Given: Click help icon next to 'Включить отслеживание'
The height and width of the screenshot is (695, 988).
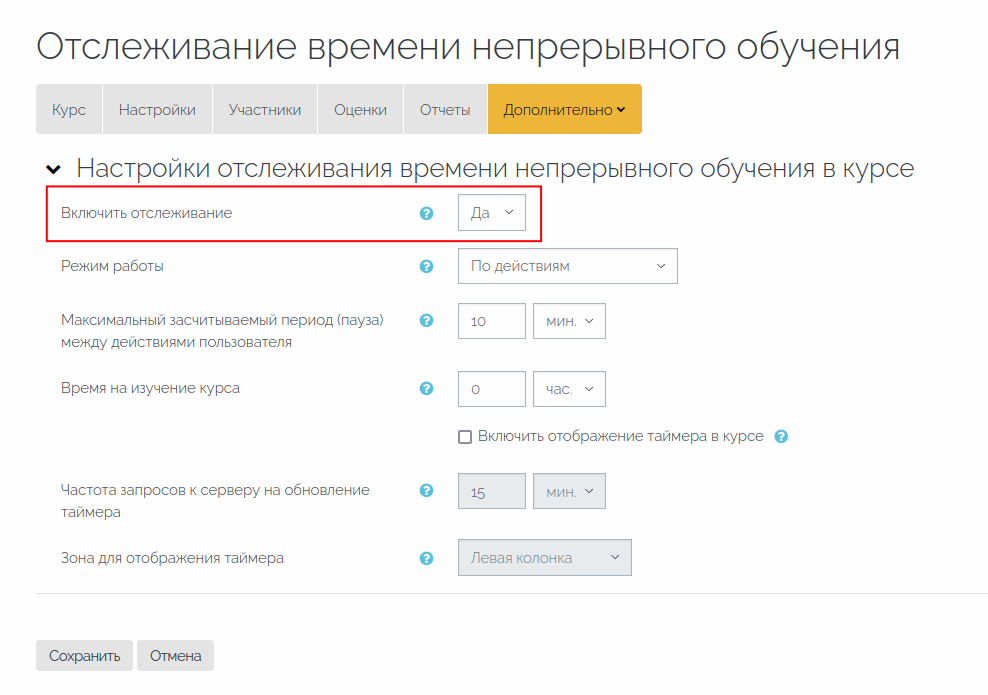Looking at the screenshot, I should (x=427, y=213).
